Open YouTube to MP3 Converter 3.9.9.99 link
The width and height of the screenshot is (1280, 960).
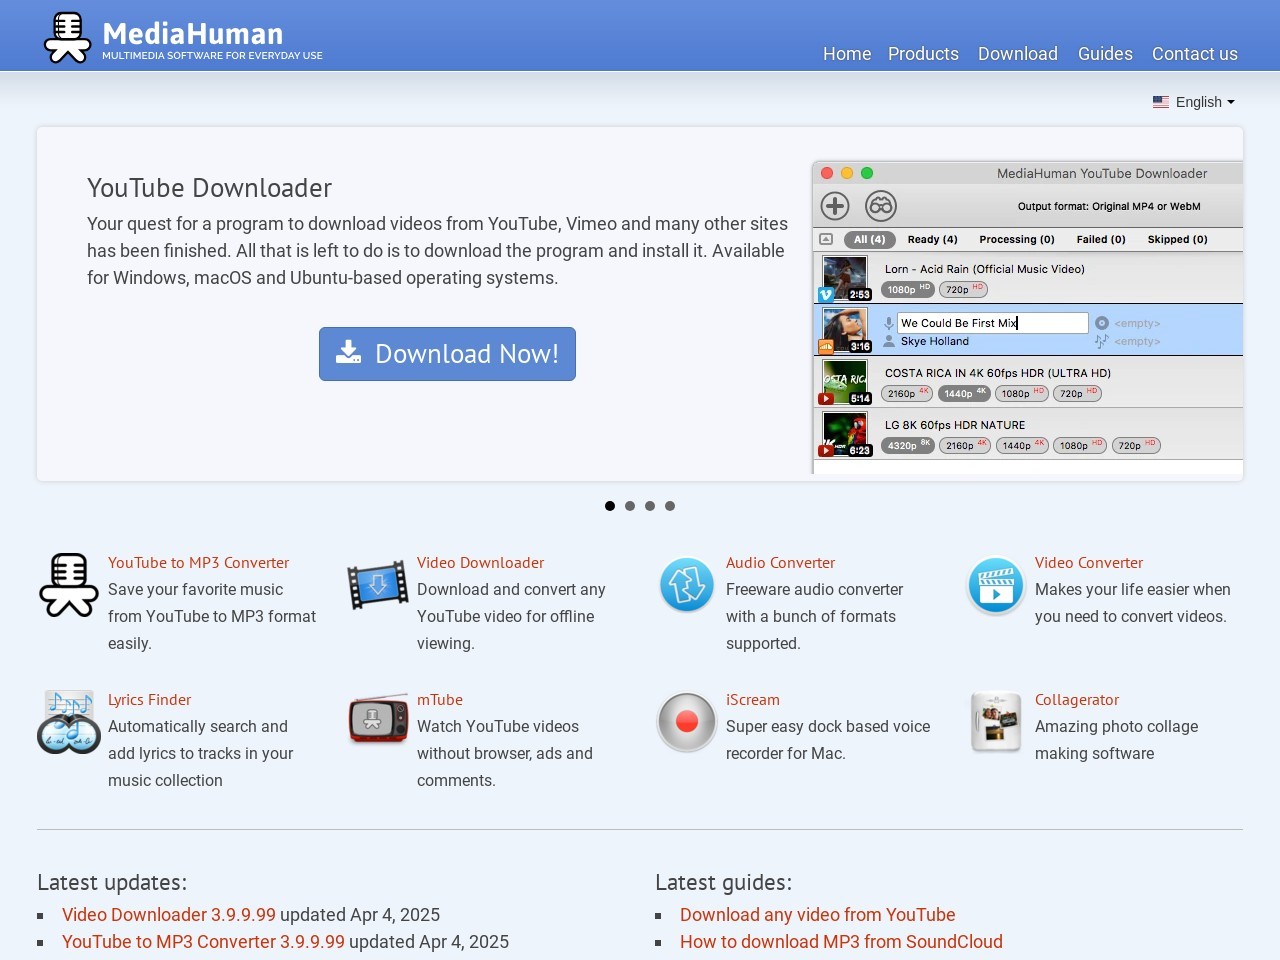pos(203,942)
